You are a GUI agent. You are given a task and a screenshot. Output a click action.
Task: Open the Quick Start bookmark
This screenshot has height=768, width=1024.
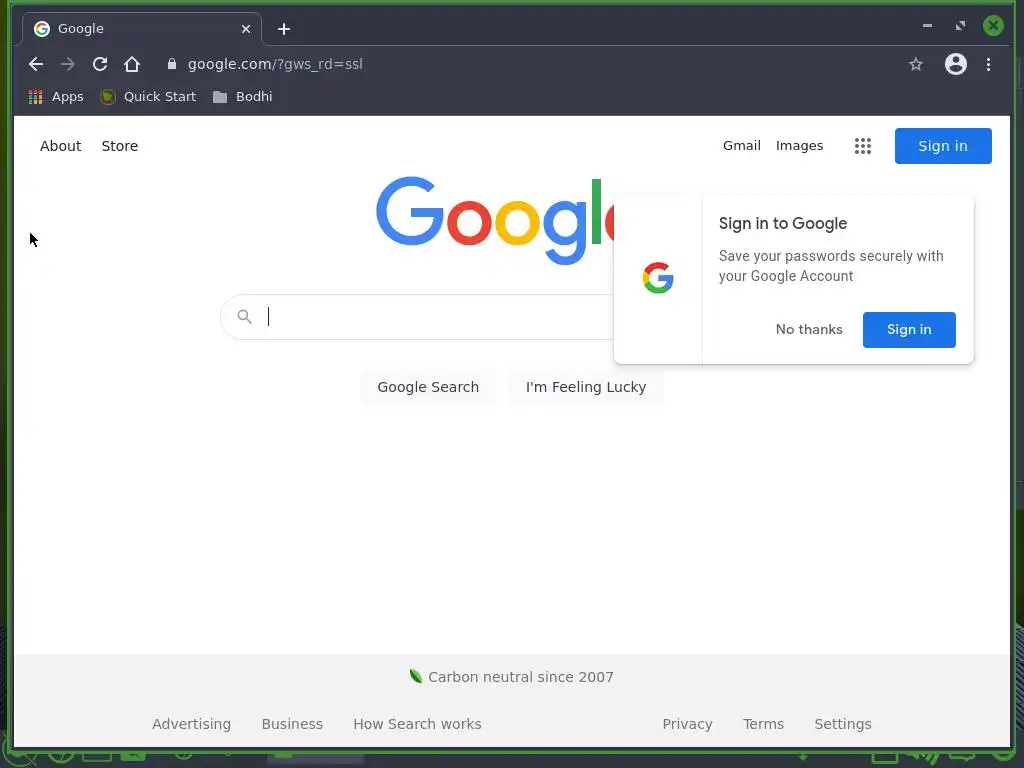148,97
